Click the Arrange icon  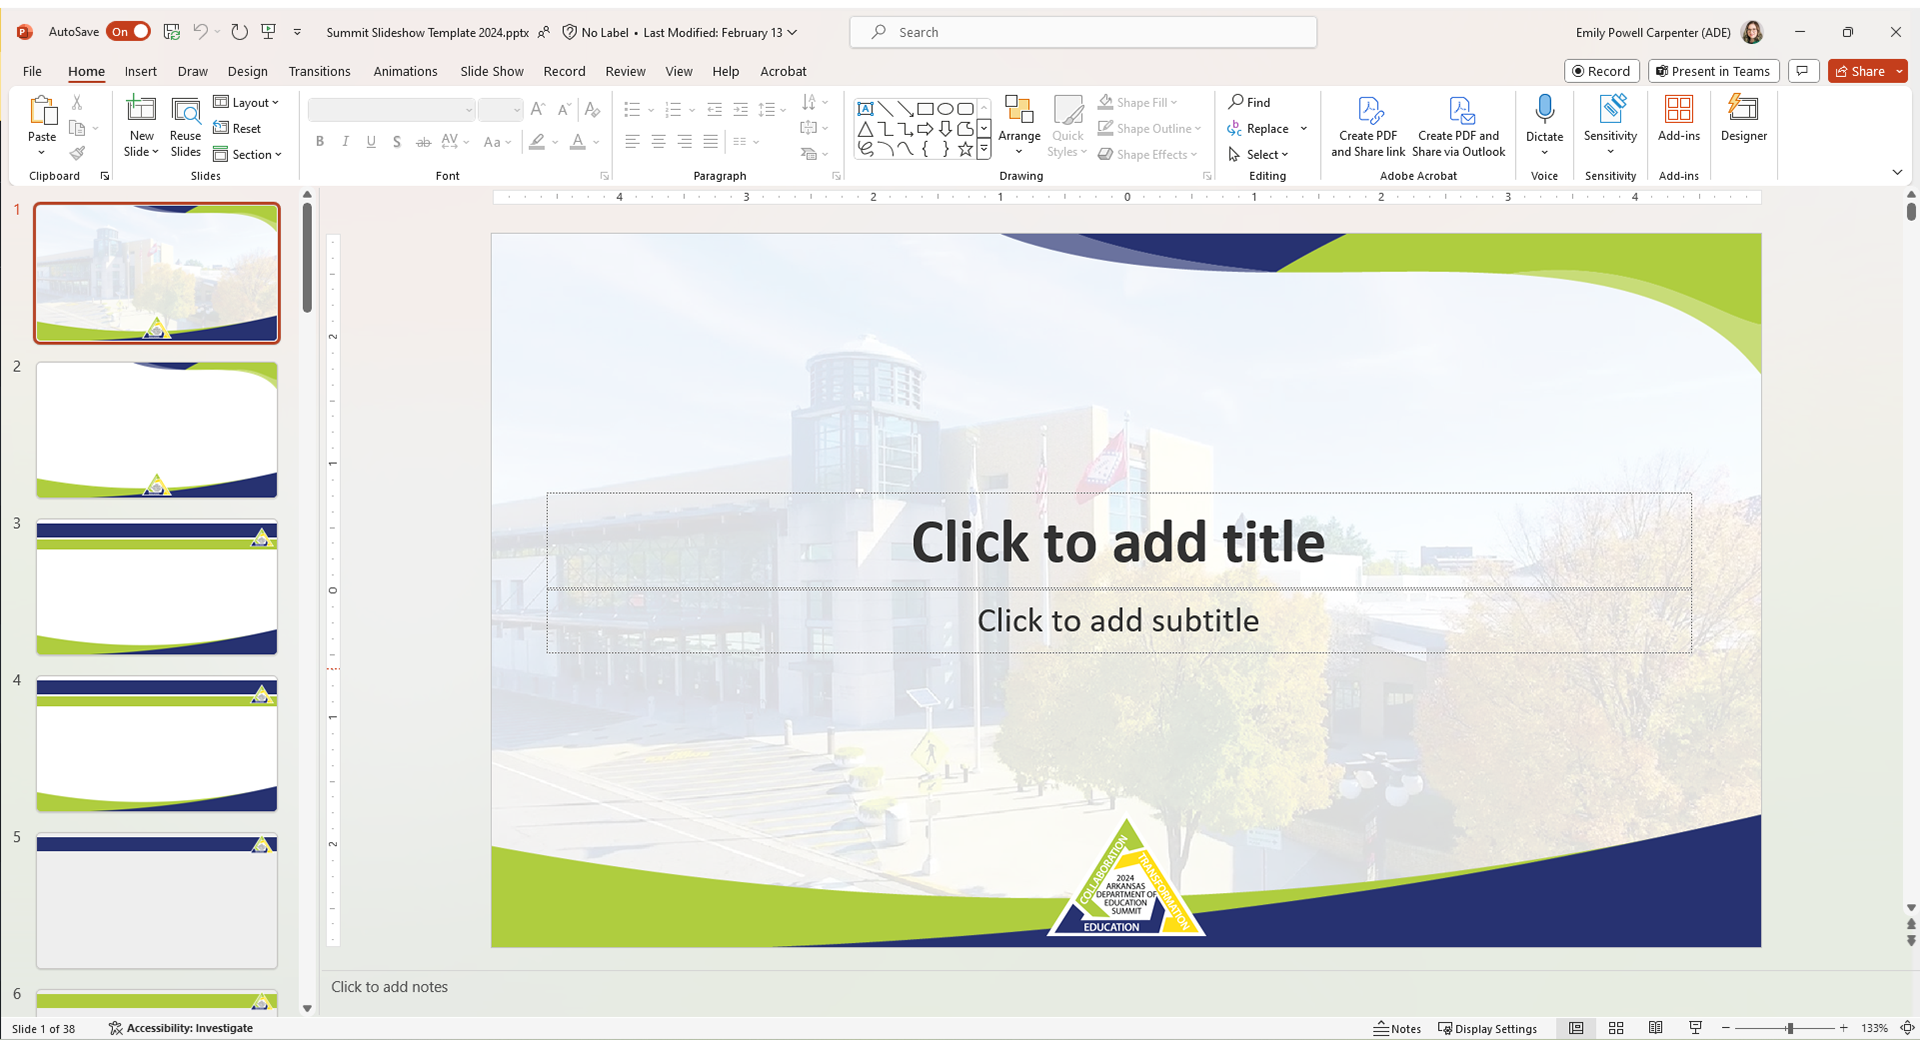click(x=1019, y=110)
